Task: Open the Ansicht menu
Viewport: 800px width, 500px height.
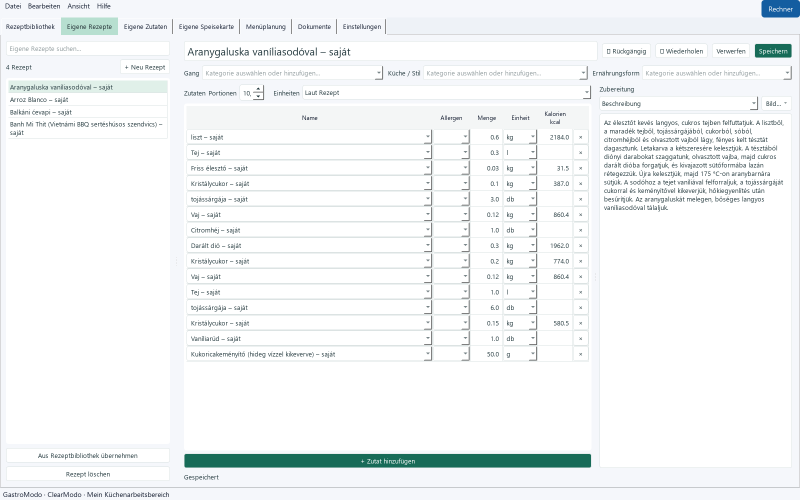Action: pos(79,6)
